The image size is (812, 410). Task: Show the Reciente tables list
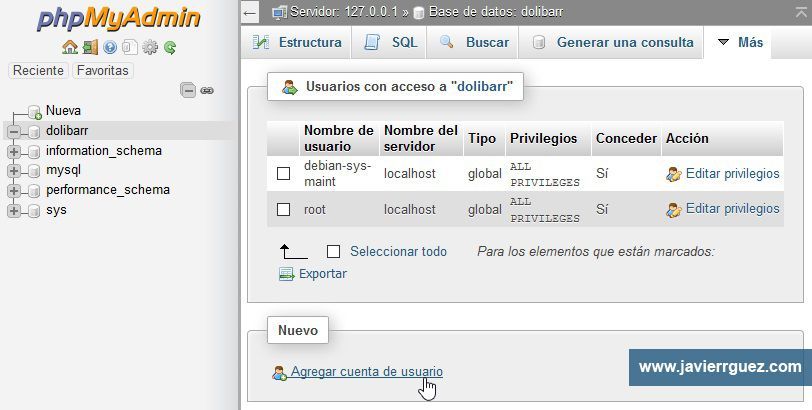(38, 70)
